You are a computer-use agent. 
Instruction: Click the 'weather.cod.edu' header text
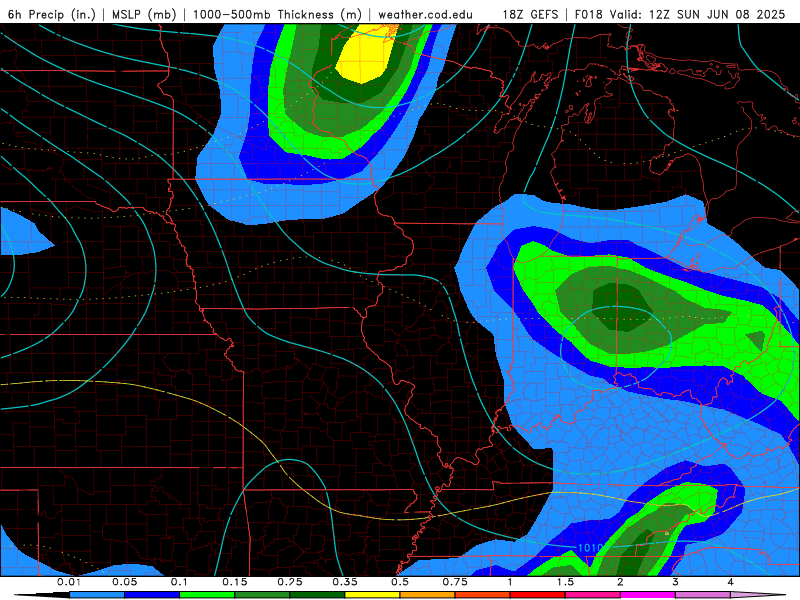[x=425, y=14]
